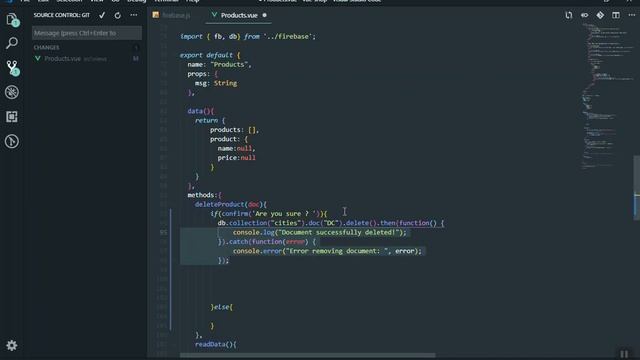Open Source Control more actions menu

[134, 15]
